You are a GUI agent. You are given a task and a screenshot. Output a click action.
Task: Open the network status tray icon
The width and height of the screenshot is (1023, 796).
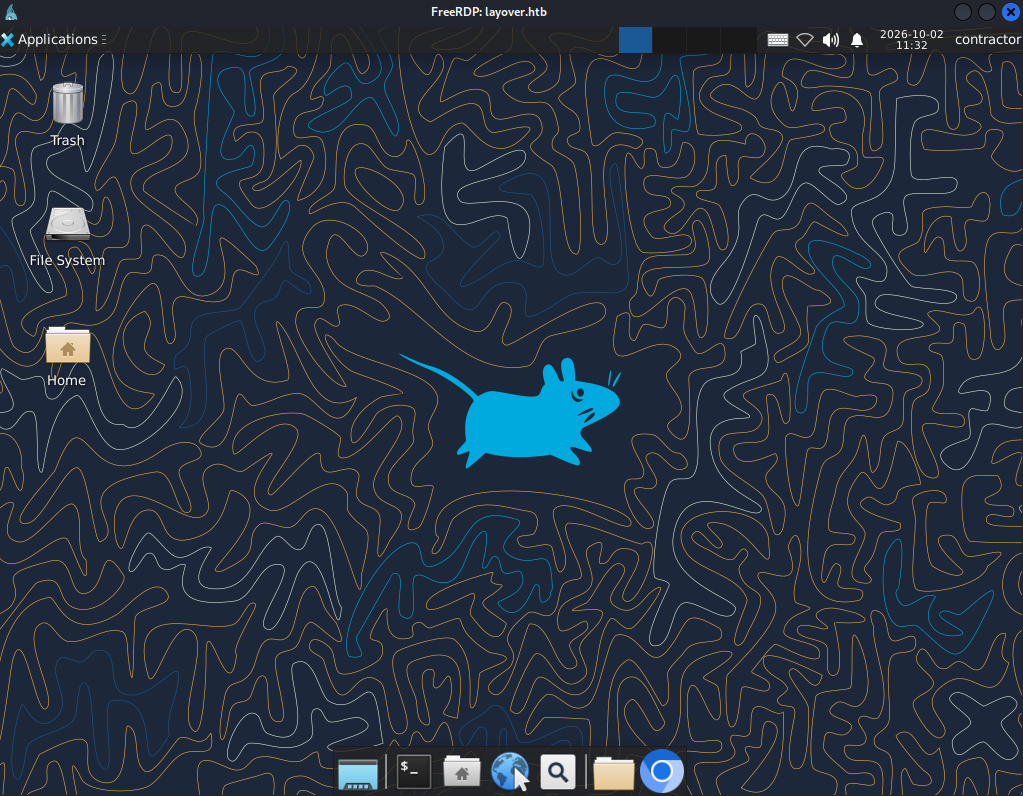[804, 40]
